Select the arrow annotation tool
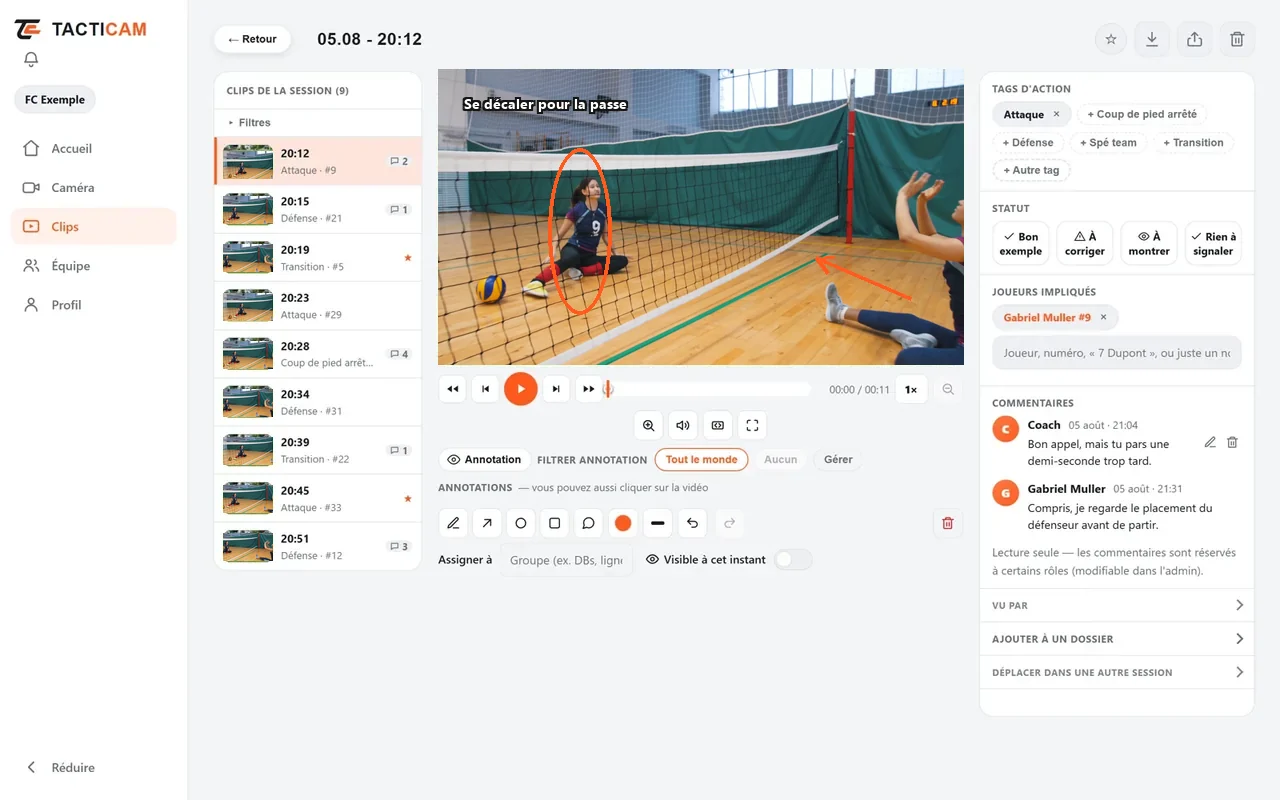1280x800 pixels. tap(487, 523)
